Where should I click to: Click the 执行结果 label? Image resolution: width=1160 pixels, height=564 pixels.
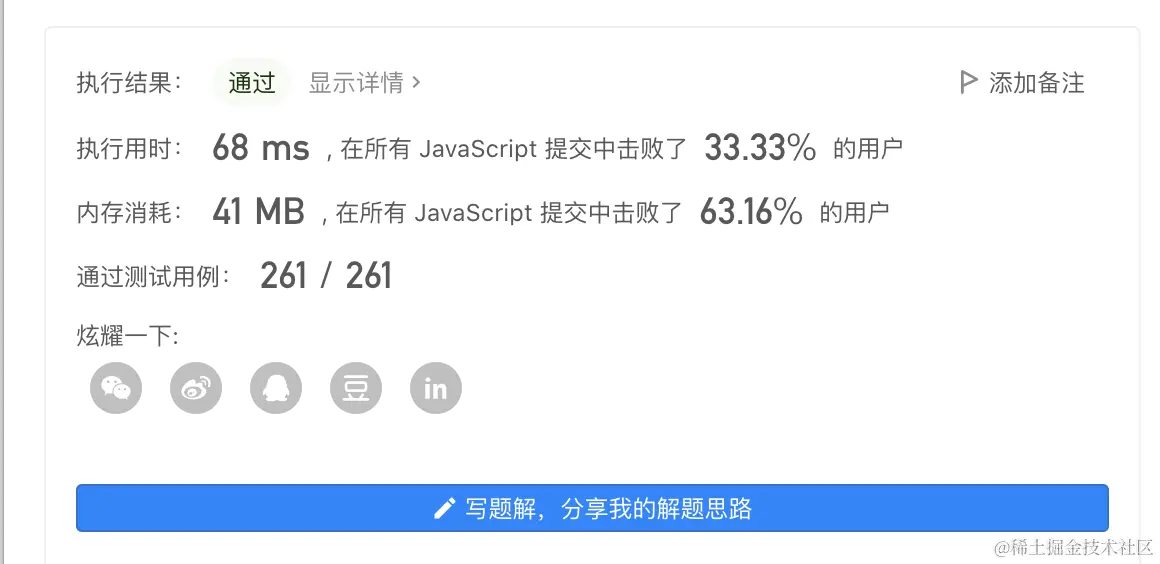[x=129, y=83]
